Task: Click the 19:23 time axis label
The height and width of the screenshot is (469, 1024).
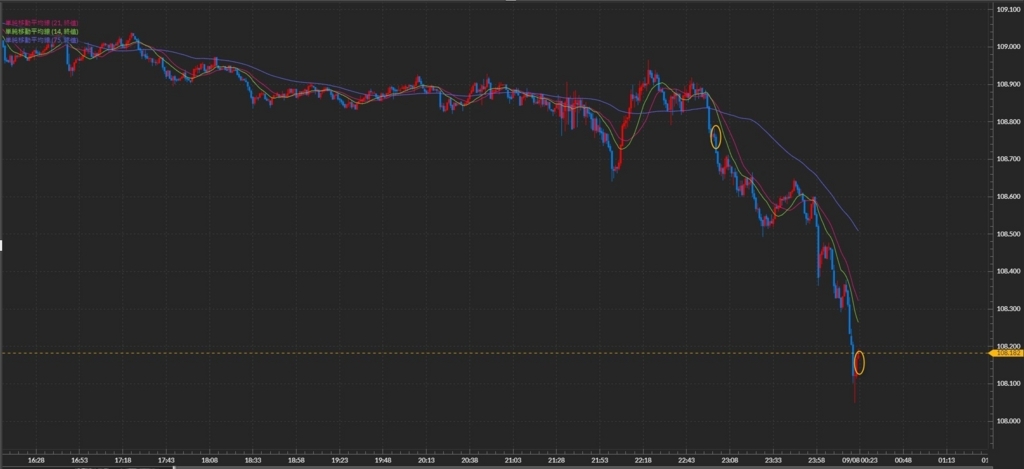Action: [340, 460]
